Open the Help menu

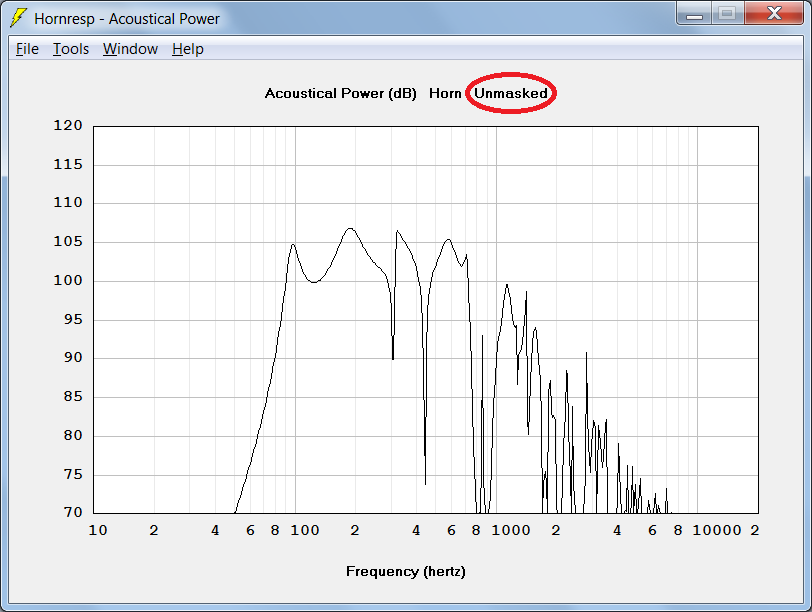(187, 49)
